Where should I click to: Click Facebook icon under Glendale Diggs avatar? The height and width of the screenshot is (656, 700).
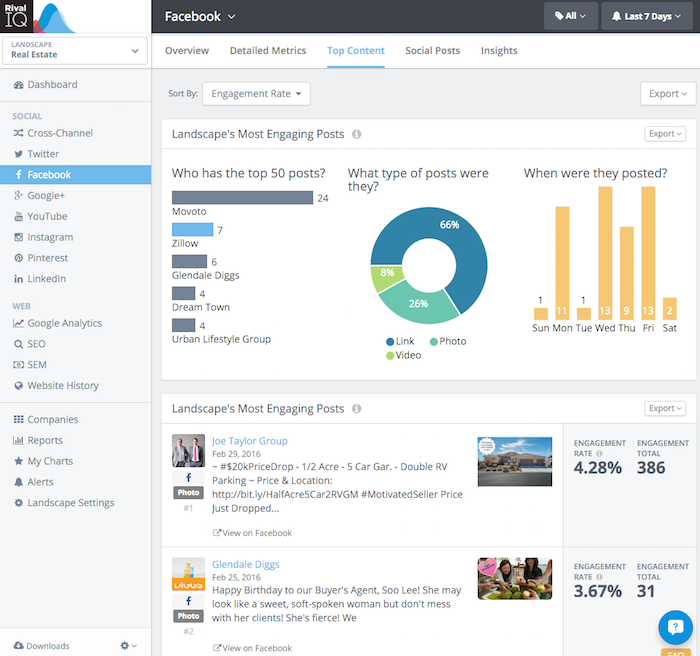(188, 601)
